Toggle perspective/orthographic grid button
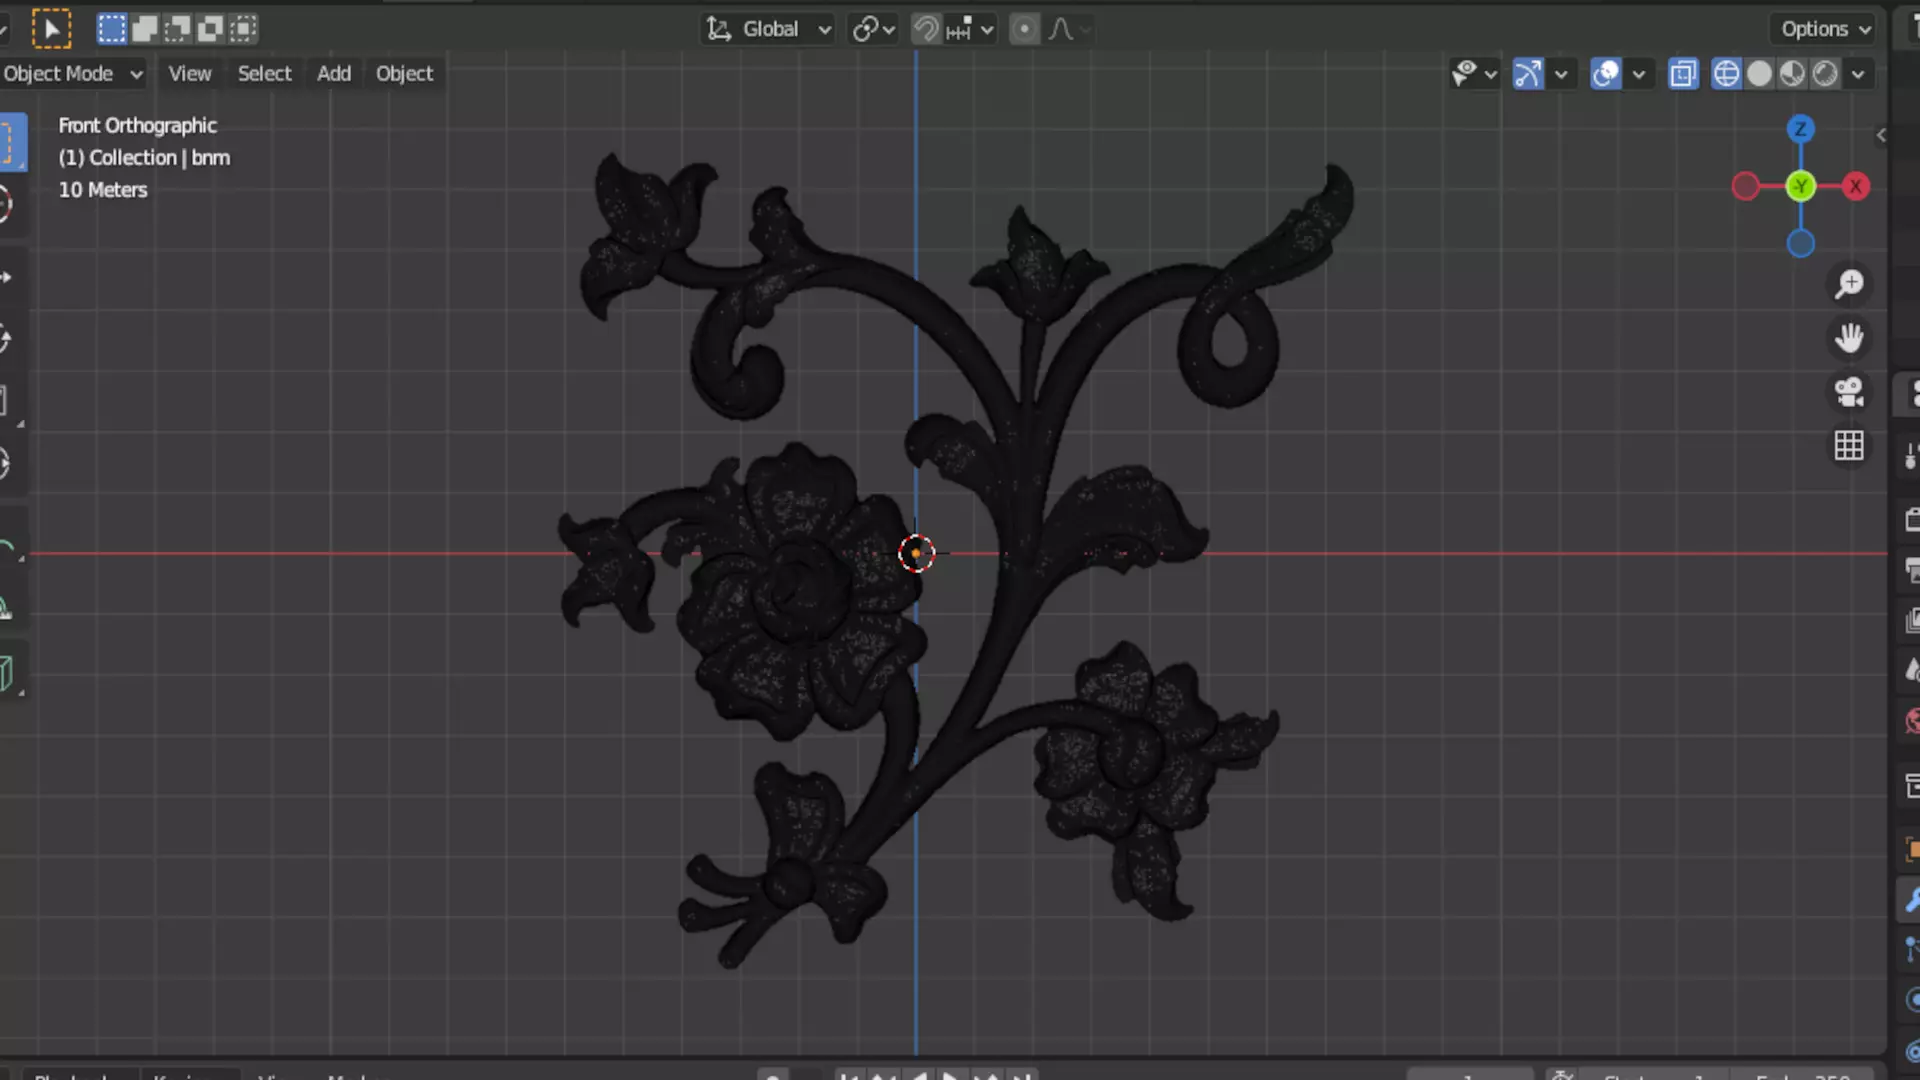Image resolution: width=1920 pixels, height=1080 pixels. tap(1849, 446)
